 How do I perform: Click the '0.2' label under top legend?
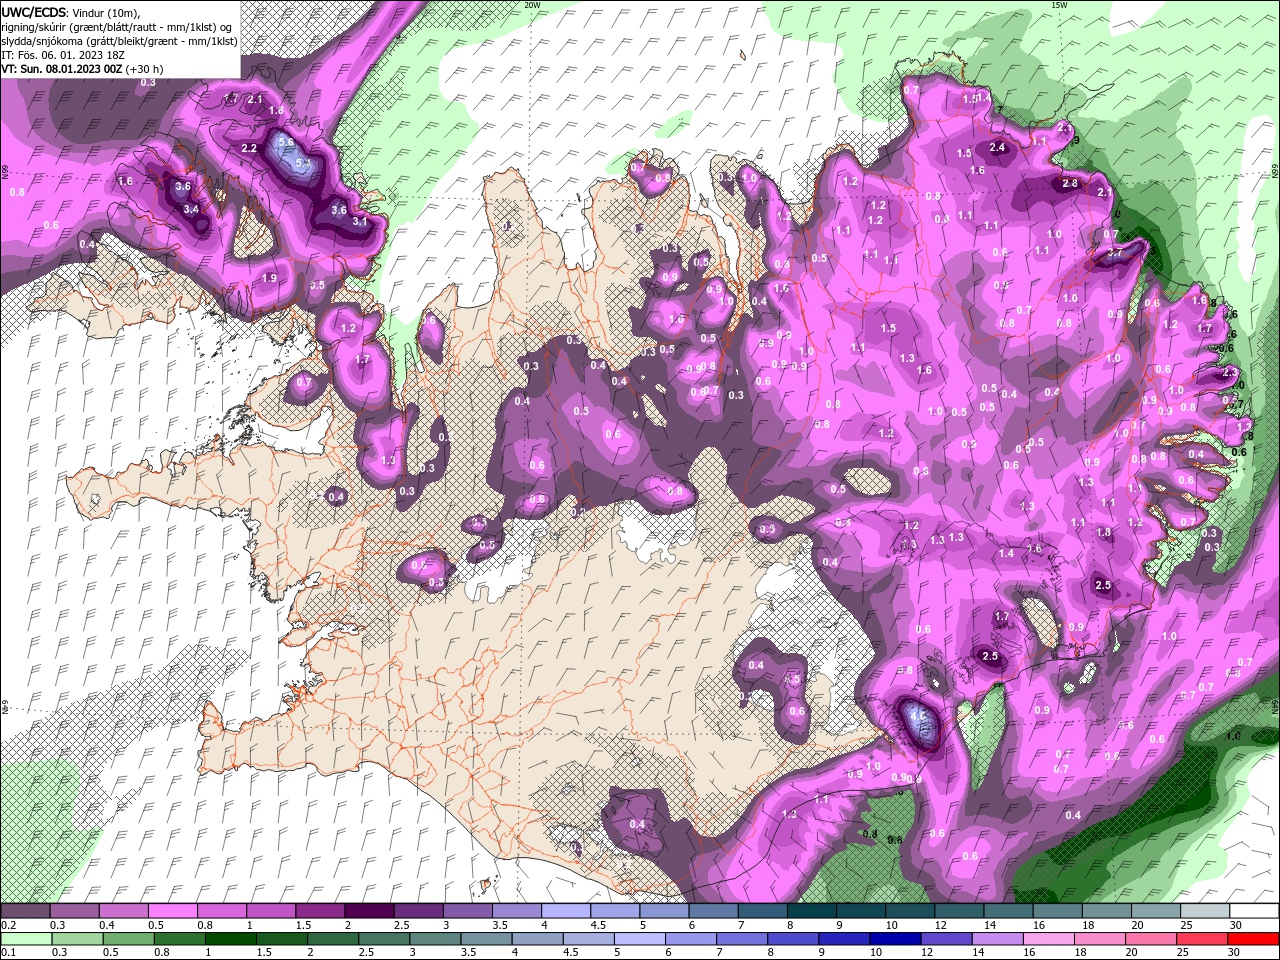pos(8,925)
